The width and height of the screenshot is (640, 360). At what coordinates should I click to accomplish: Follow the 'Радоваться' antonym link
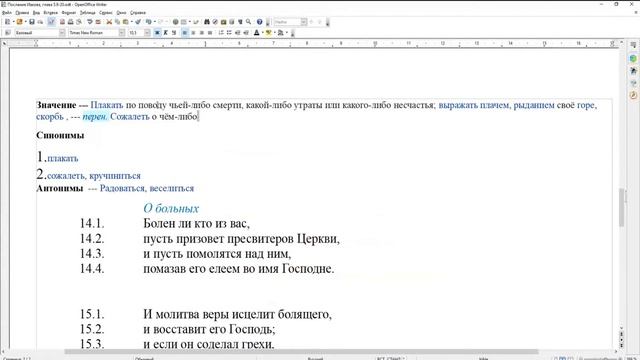click(x=122, y=188)
